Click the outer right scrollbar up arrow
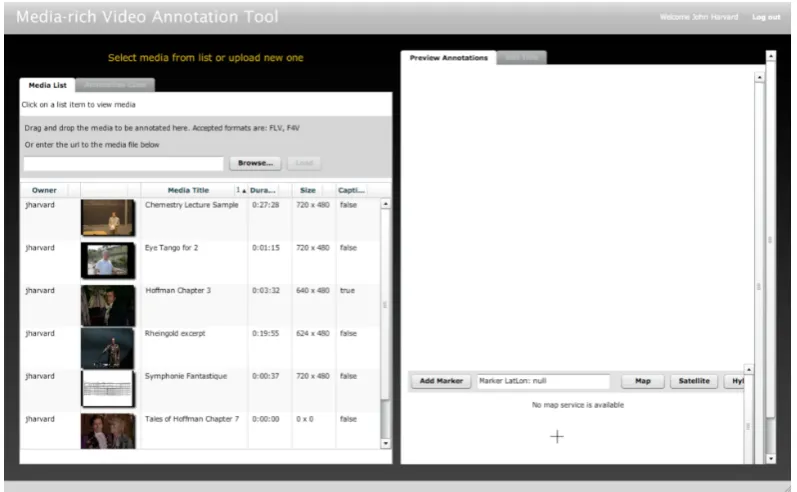This screenshot has height=492, width=797. pos(771,56)
